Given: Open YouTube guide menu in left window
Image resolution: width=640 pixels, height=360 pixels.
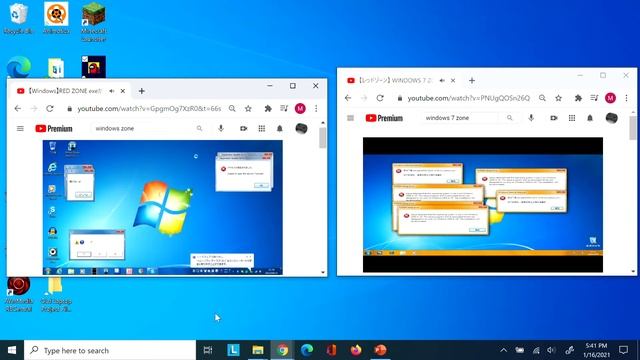Looking at the screenshot, I should pyautogui.click(x=20, y=129).
